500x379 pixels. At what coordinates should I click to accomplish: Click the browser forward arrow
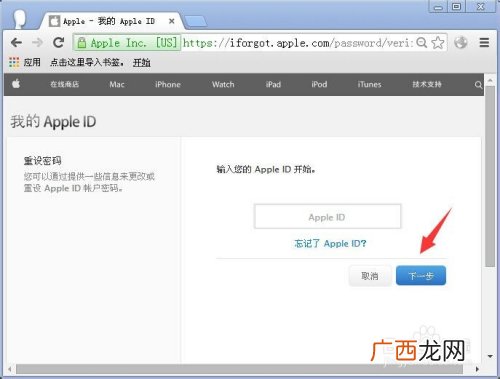(x=37, y=43)
